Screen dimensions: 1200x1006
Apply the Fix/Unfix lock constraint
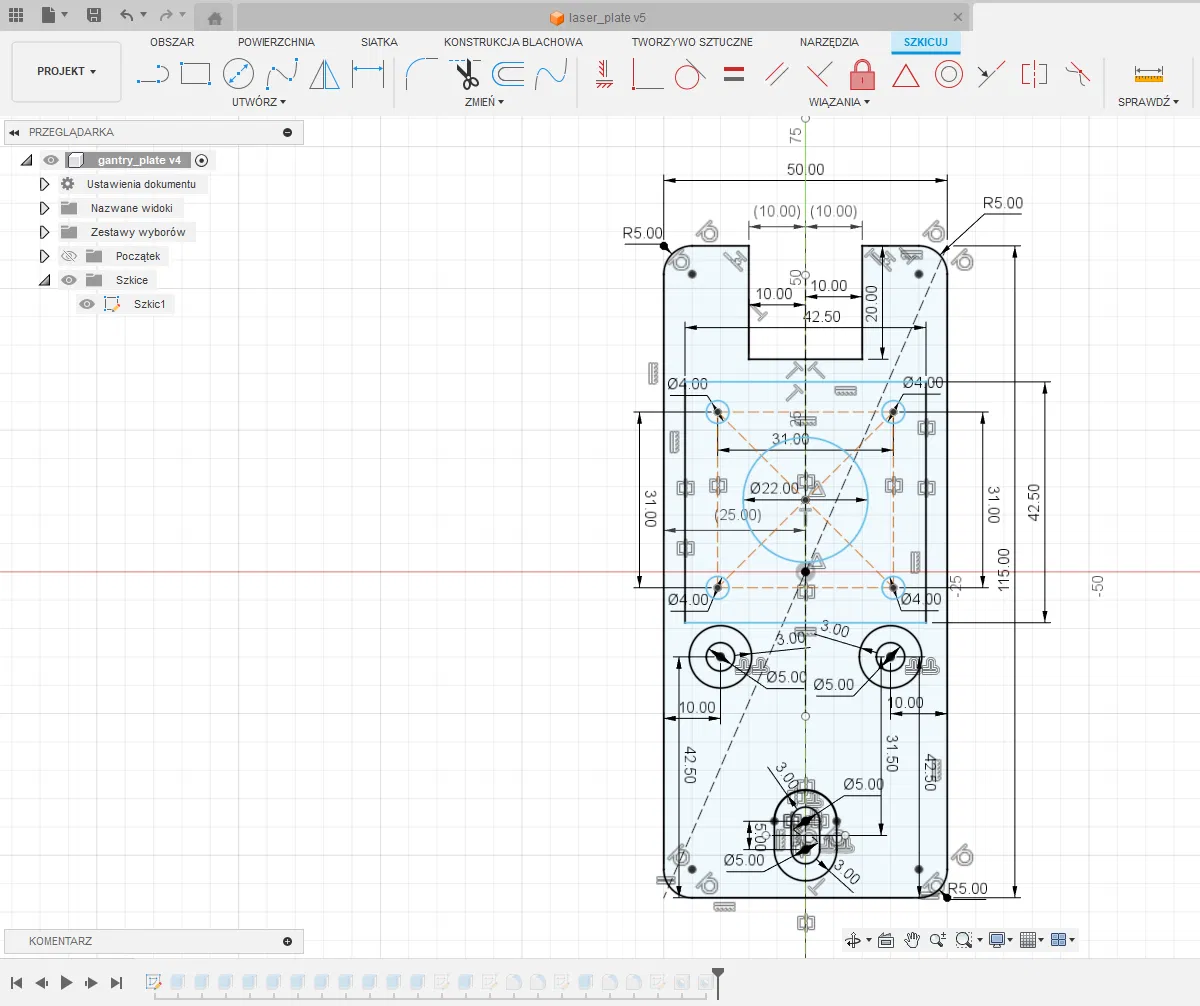click(862, 74)
